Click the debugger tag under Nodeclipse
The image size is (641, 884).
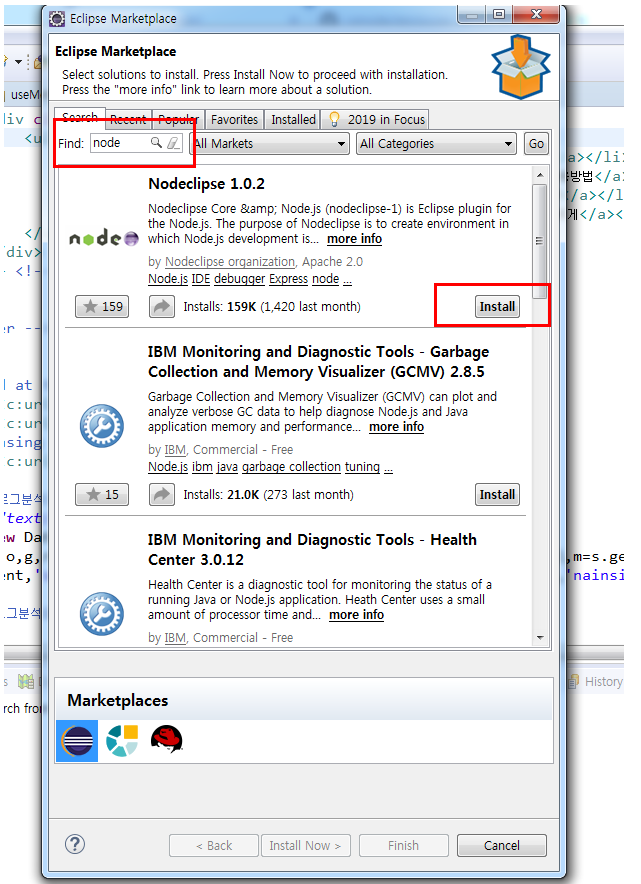pyautogui.click(x=240, y=279)
